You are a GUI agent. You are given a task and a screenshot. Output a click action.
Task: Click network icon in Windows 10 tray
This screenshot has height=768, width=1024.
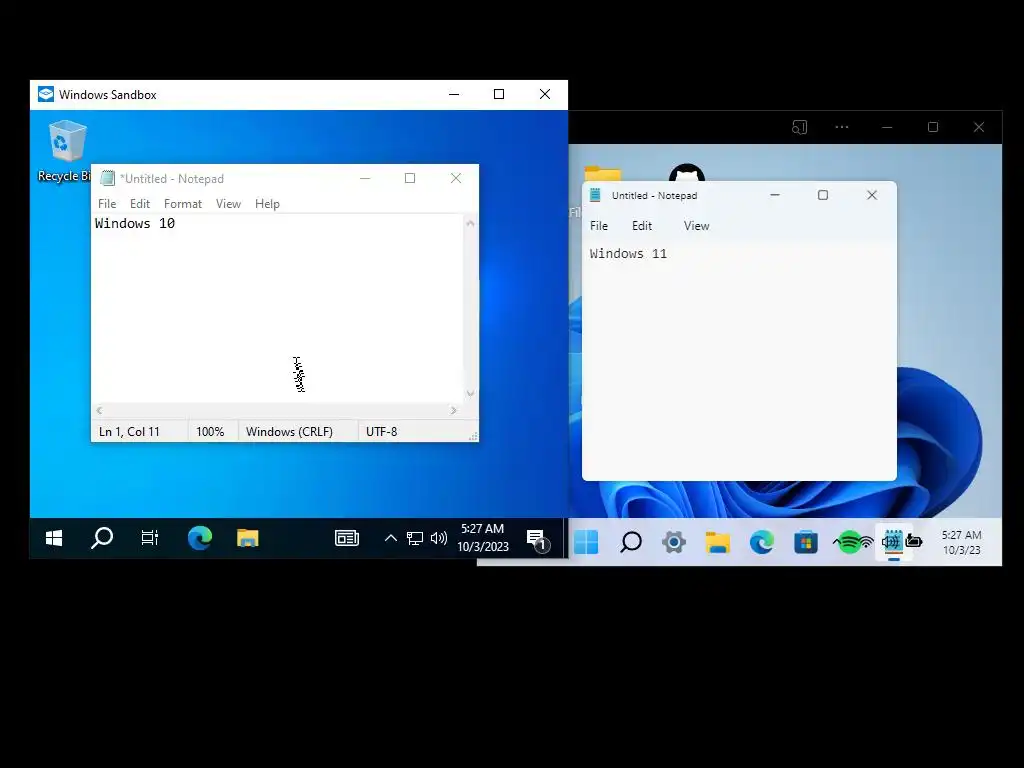pyautogui.click(x=415, y=538)
